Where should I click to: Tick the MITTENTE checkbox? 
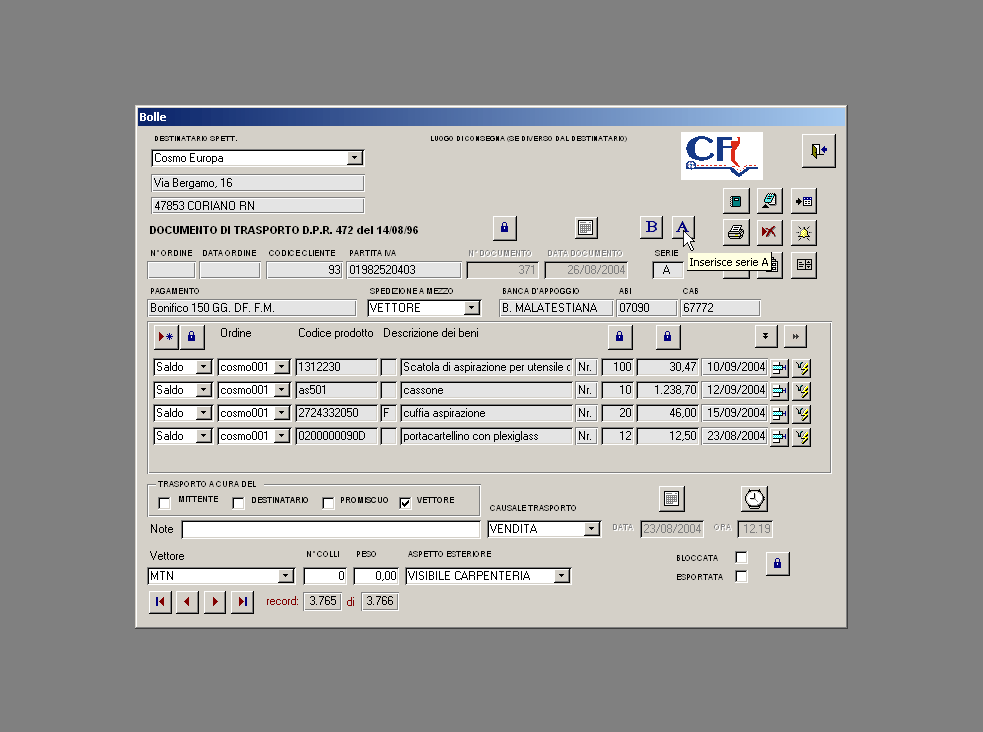(x=164, y=503)
